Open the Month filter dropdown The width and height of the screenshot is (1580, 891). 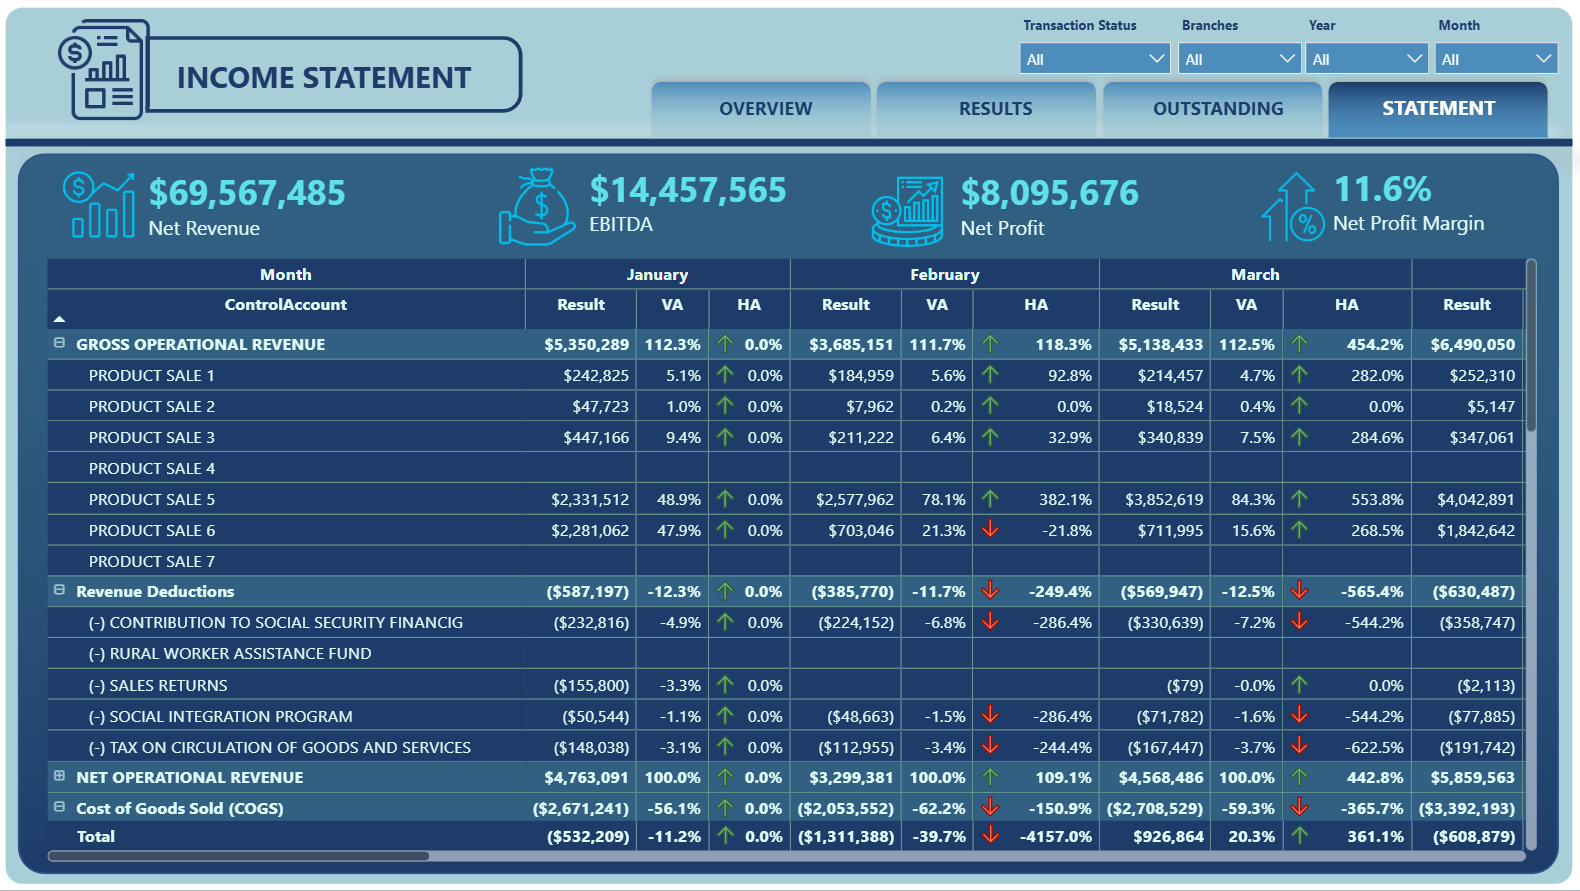[1496, 59]
